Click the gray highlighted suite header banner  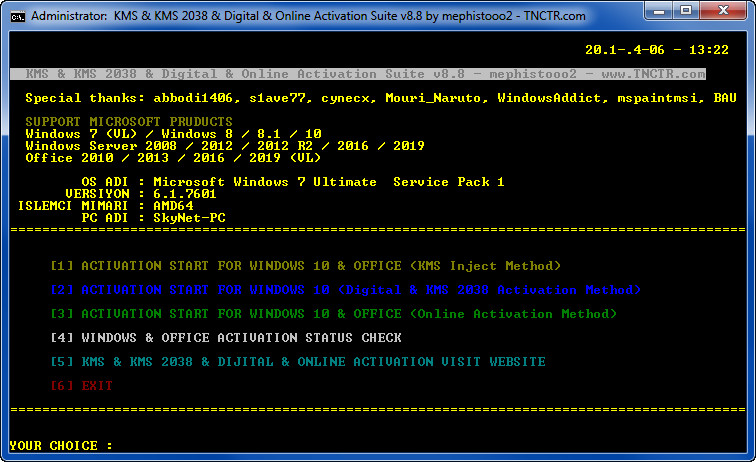(x=358, y=74)
